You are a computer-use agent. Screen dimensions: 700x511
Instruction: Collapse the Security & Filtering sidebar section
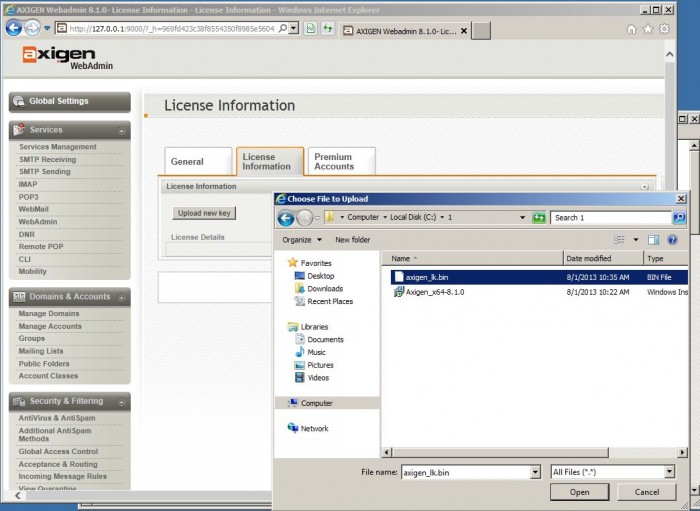(x=121, y=402)
